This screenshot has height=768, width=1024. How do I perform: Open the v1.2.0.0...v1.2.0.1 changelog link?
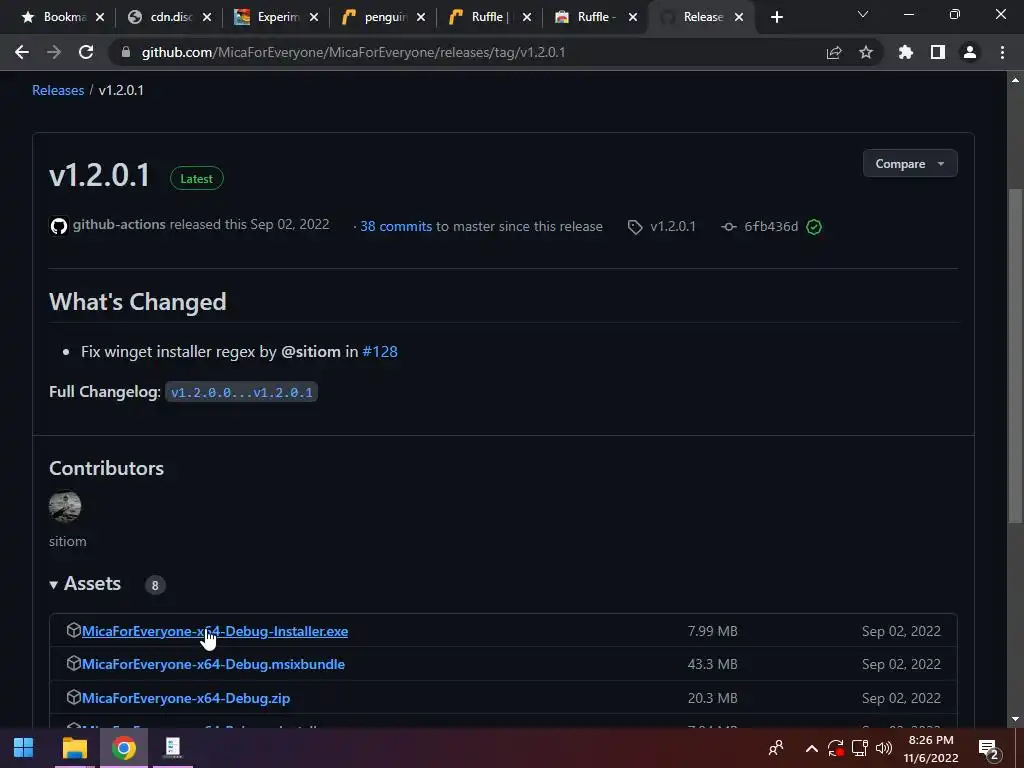(x=242, y=392)
